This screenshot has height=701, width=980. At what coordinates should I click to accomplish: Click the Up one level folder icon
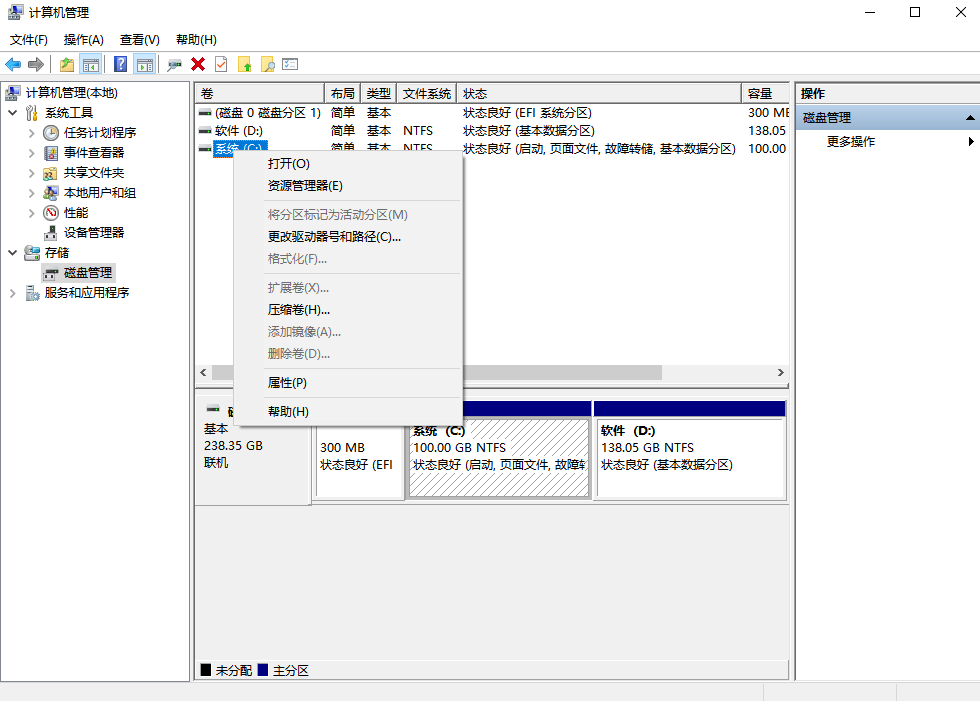(66, 64)
